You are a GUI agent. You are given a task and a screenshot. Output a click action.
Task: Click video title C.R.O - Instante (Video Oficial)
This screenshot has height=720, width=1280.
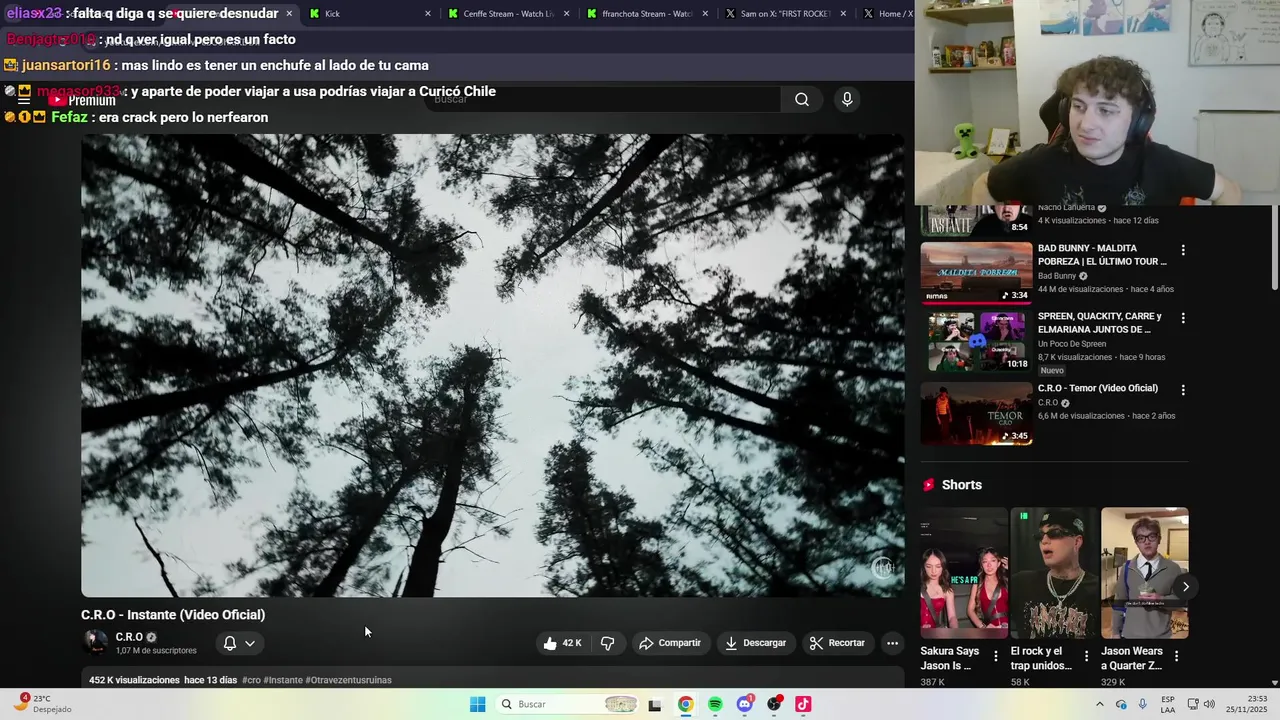[x=173, y=615]
